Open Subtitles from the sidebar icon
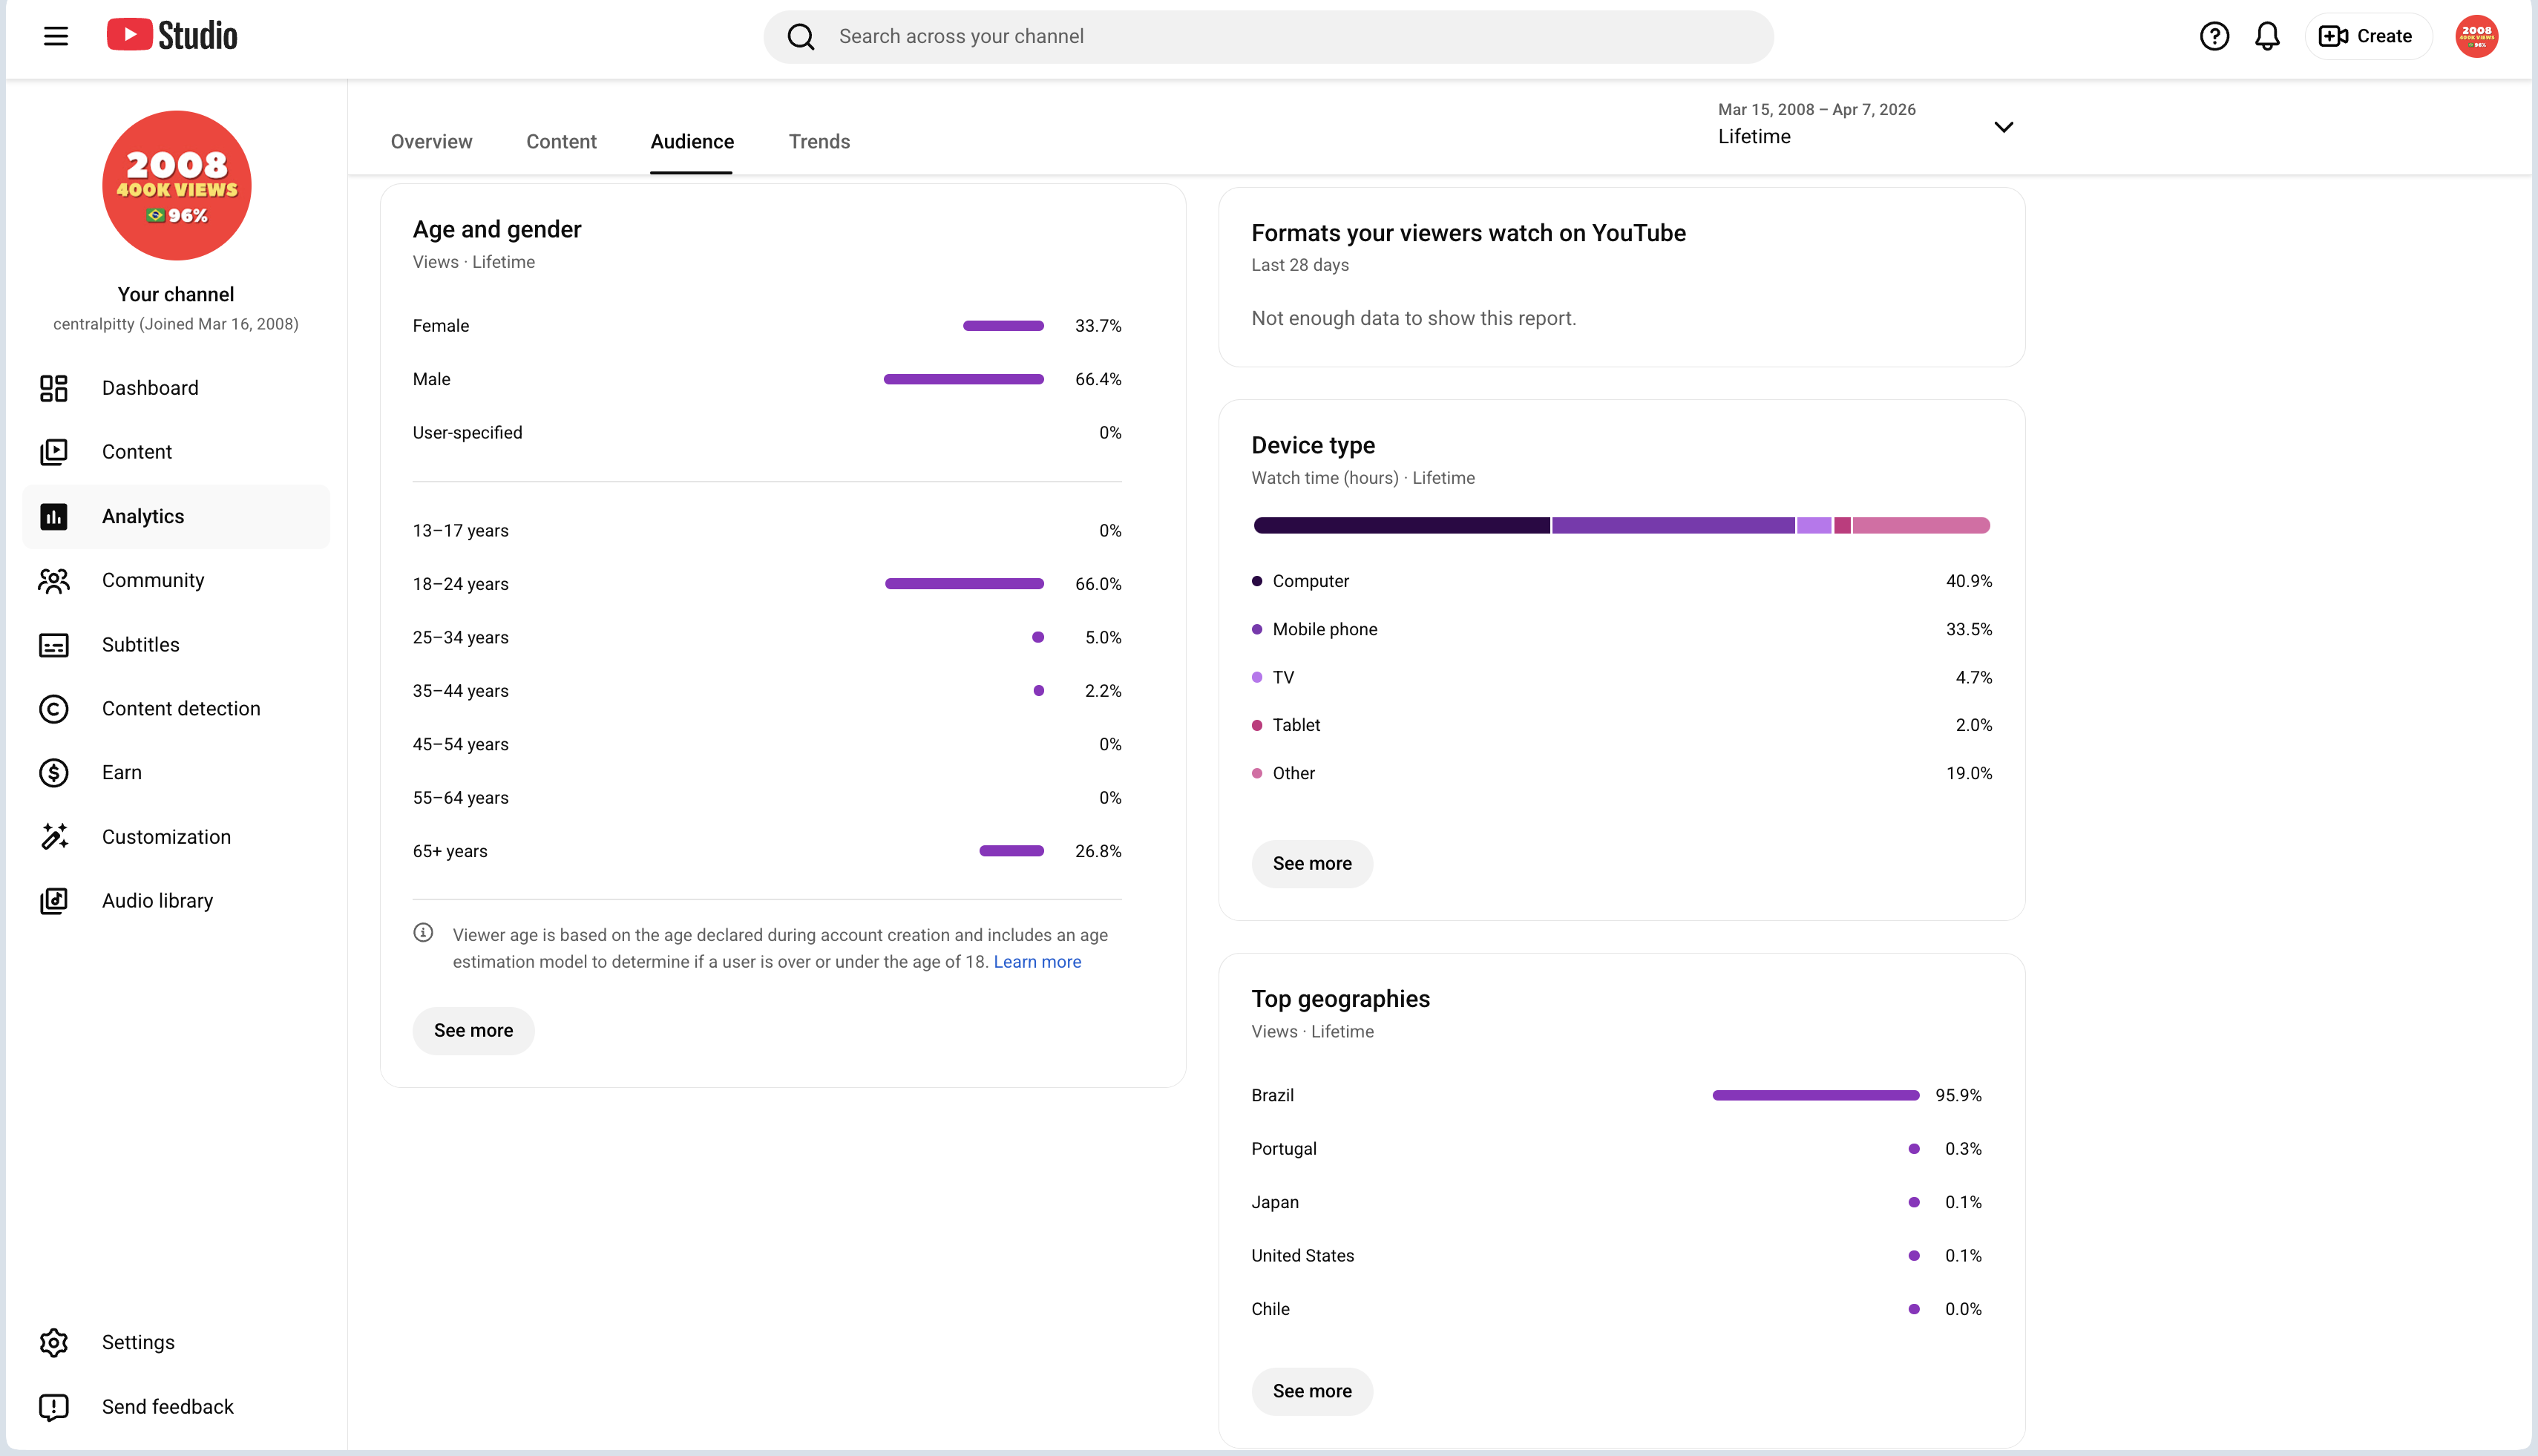The width and height of the screenshot is (2538, 1456). pos(54,645)
